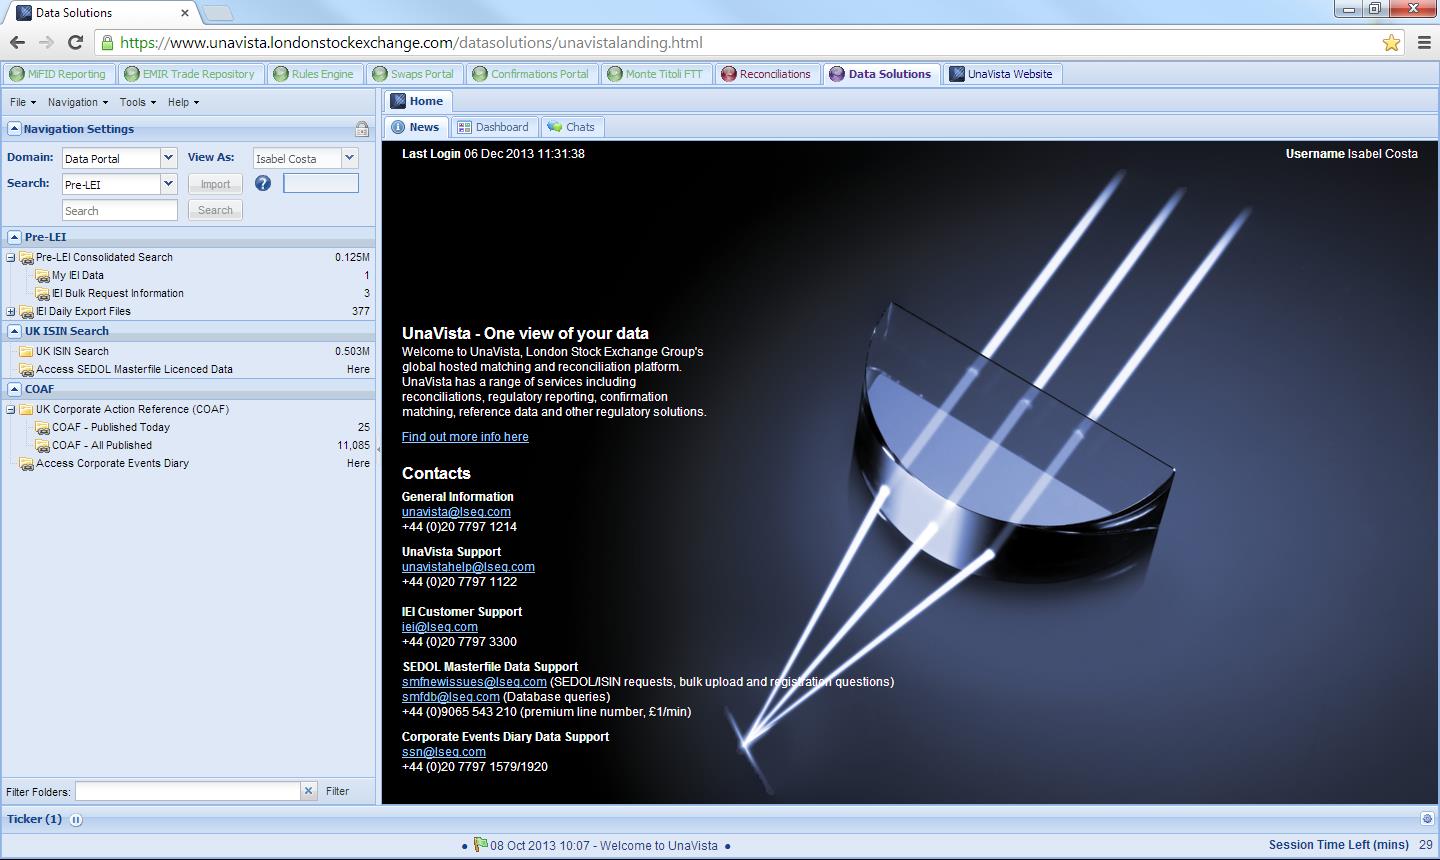The width and height of the screenshot is (1440, 860).
Task: Open the Rules Engine tab
Action: point(314,74)
